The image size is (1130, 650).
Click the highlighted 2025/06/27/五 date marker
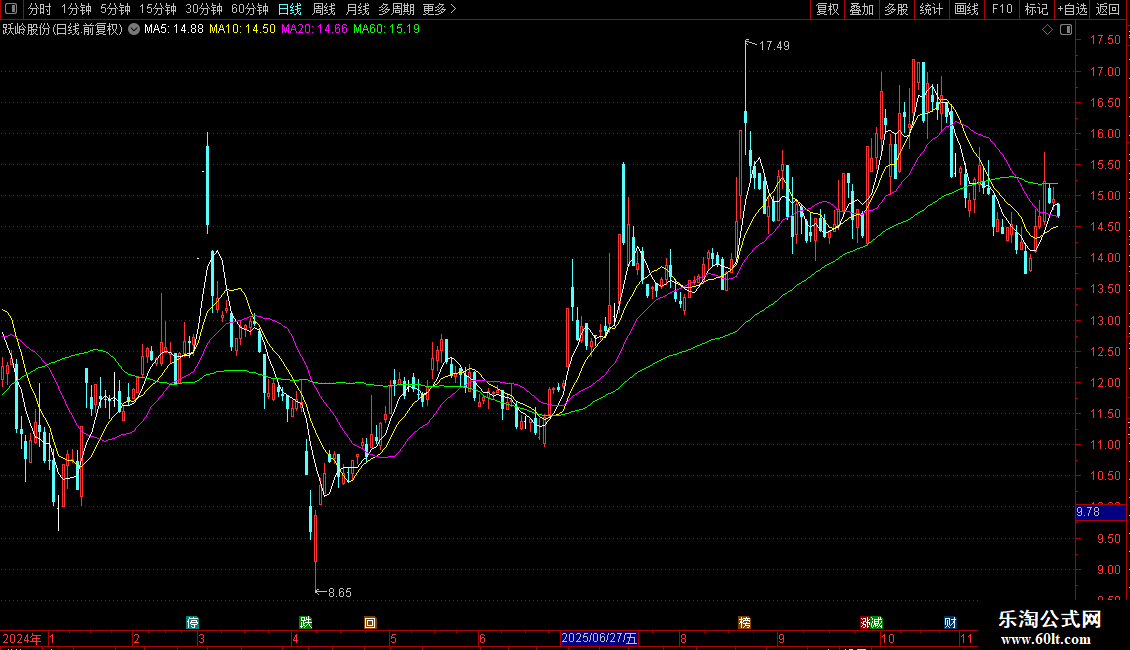pyautogui.click(x=599, y=638)
